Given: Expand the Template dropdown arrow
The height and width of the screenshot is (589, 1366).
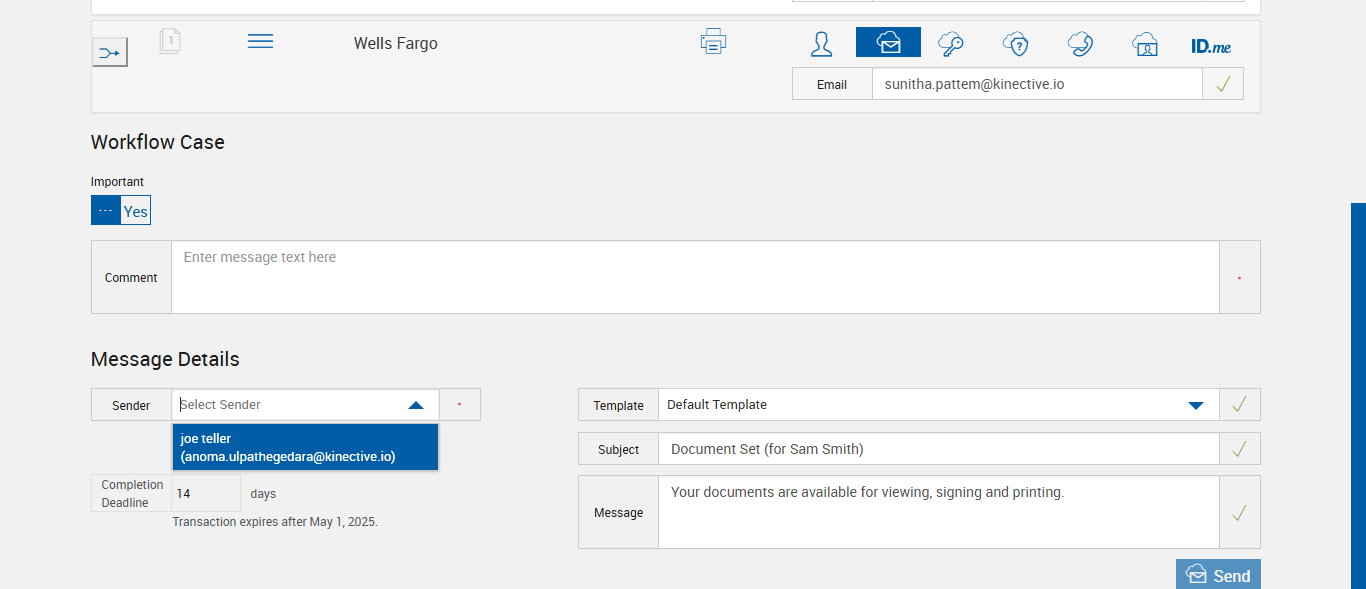Looking at the screenshot, I should (x=1195, y=405).
